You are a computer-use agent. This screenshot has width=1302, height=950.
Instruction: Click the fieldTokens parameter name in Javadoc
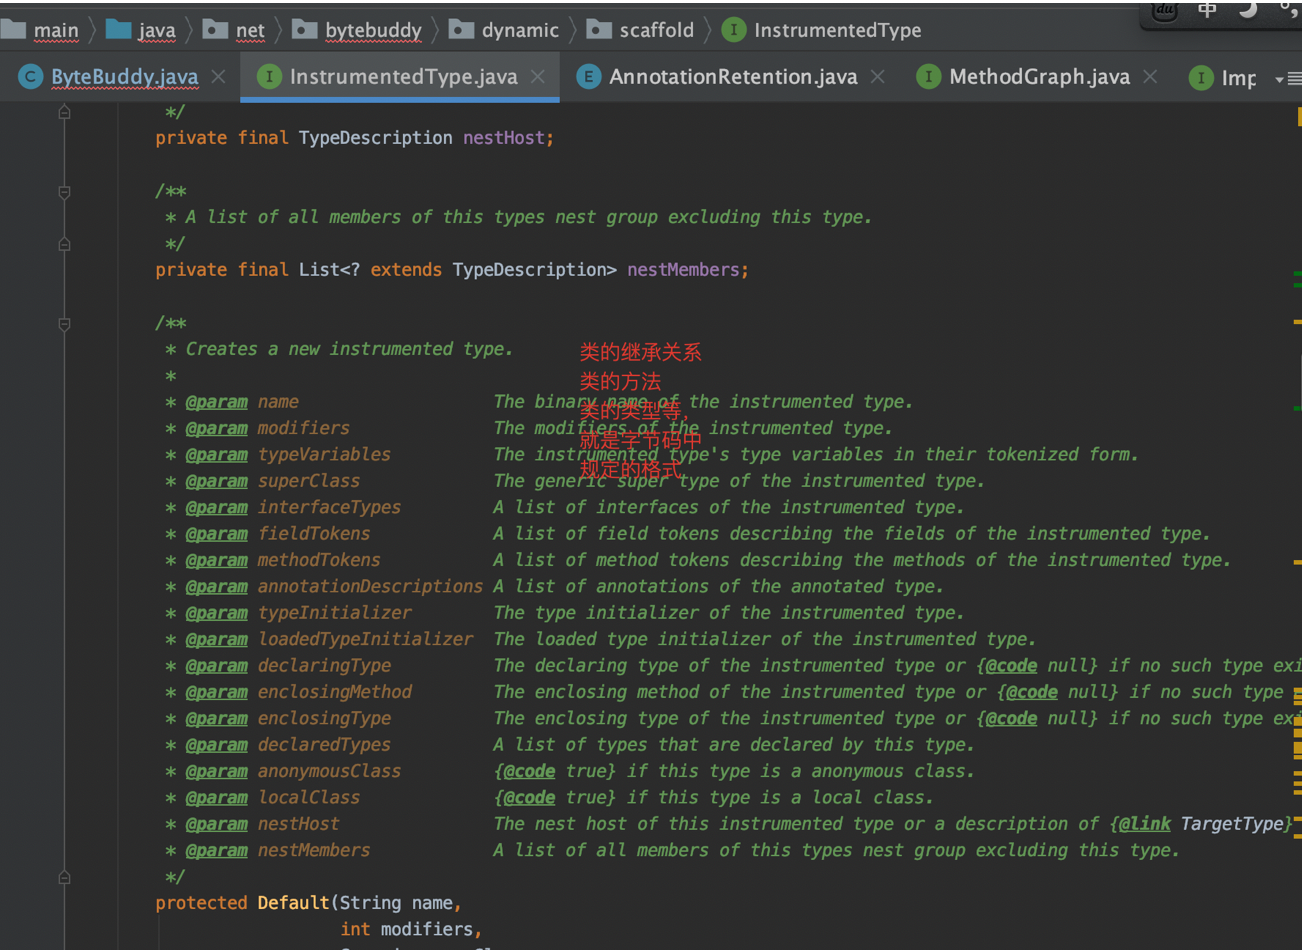click(314, 534)
